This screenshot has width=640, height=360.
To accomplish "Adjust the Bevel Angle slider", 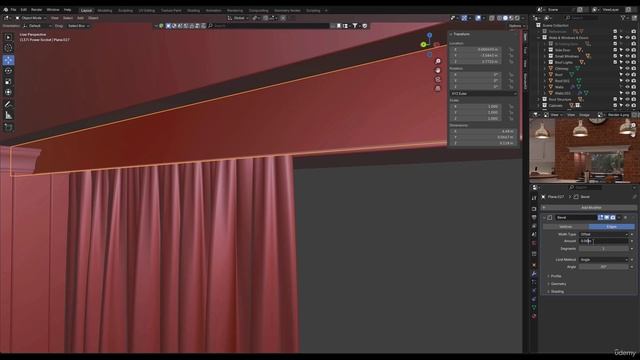I will click(604, 267).
